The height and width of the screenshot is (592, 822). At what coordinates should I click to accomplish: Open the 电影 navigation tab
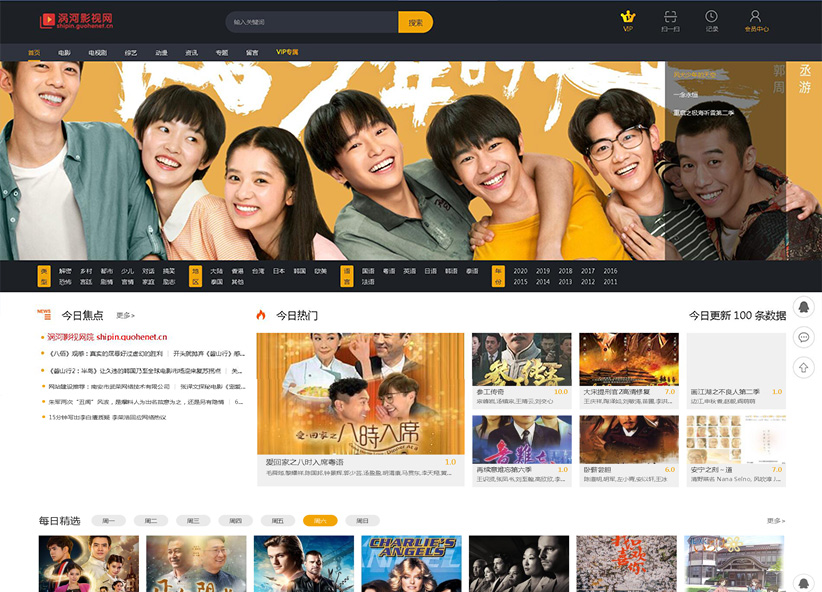coord(64,52)
